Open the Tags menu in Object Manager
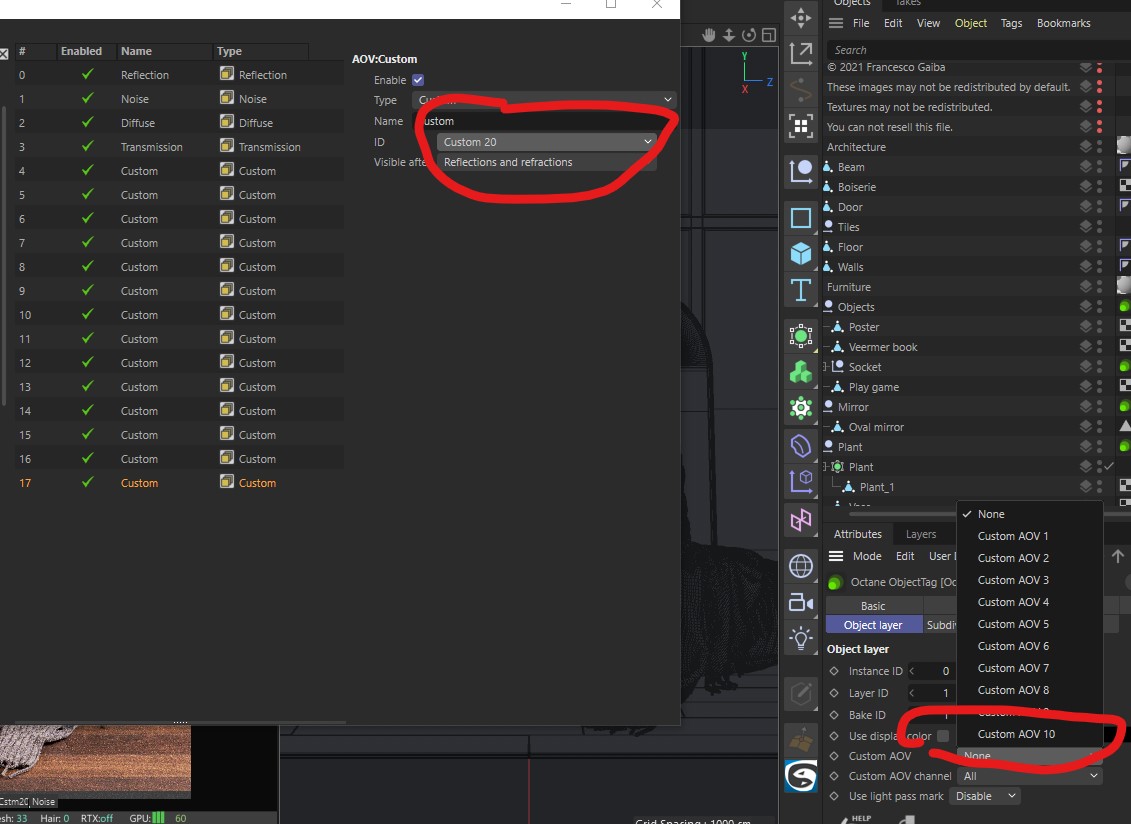Viewport: 1131px width, 824px height. 1011,23
